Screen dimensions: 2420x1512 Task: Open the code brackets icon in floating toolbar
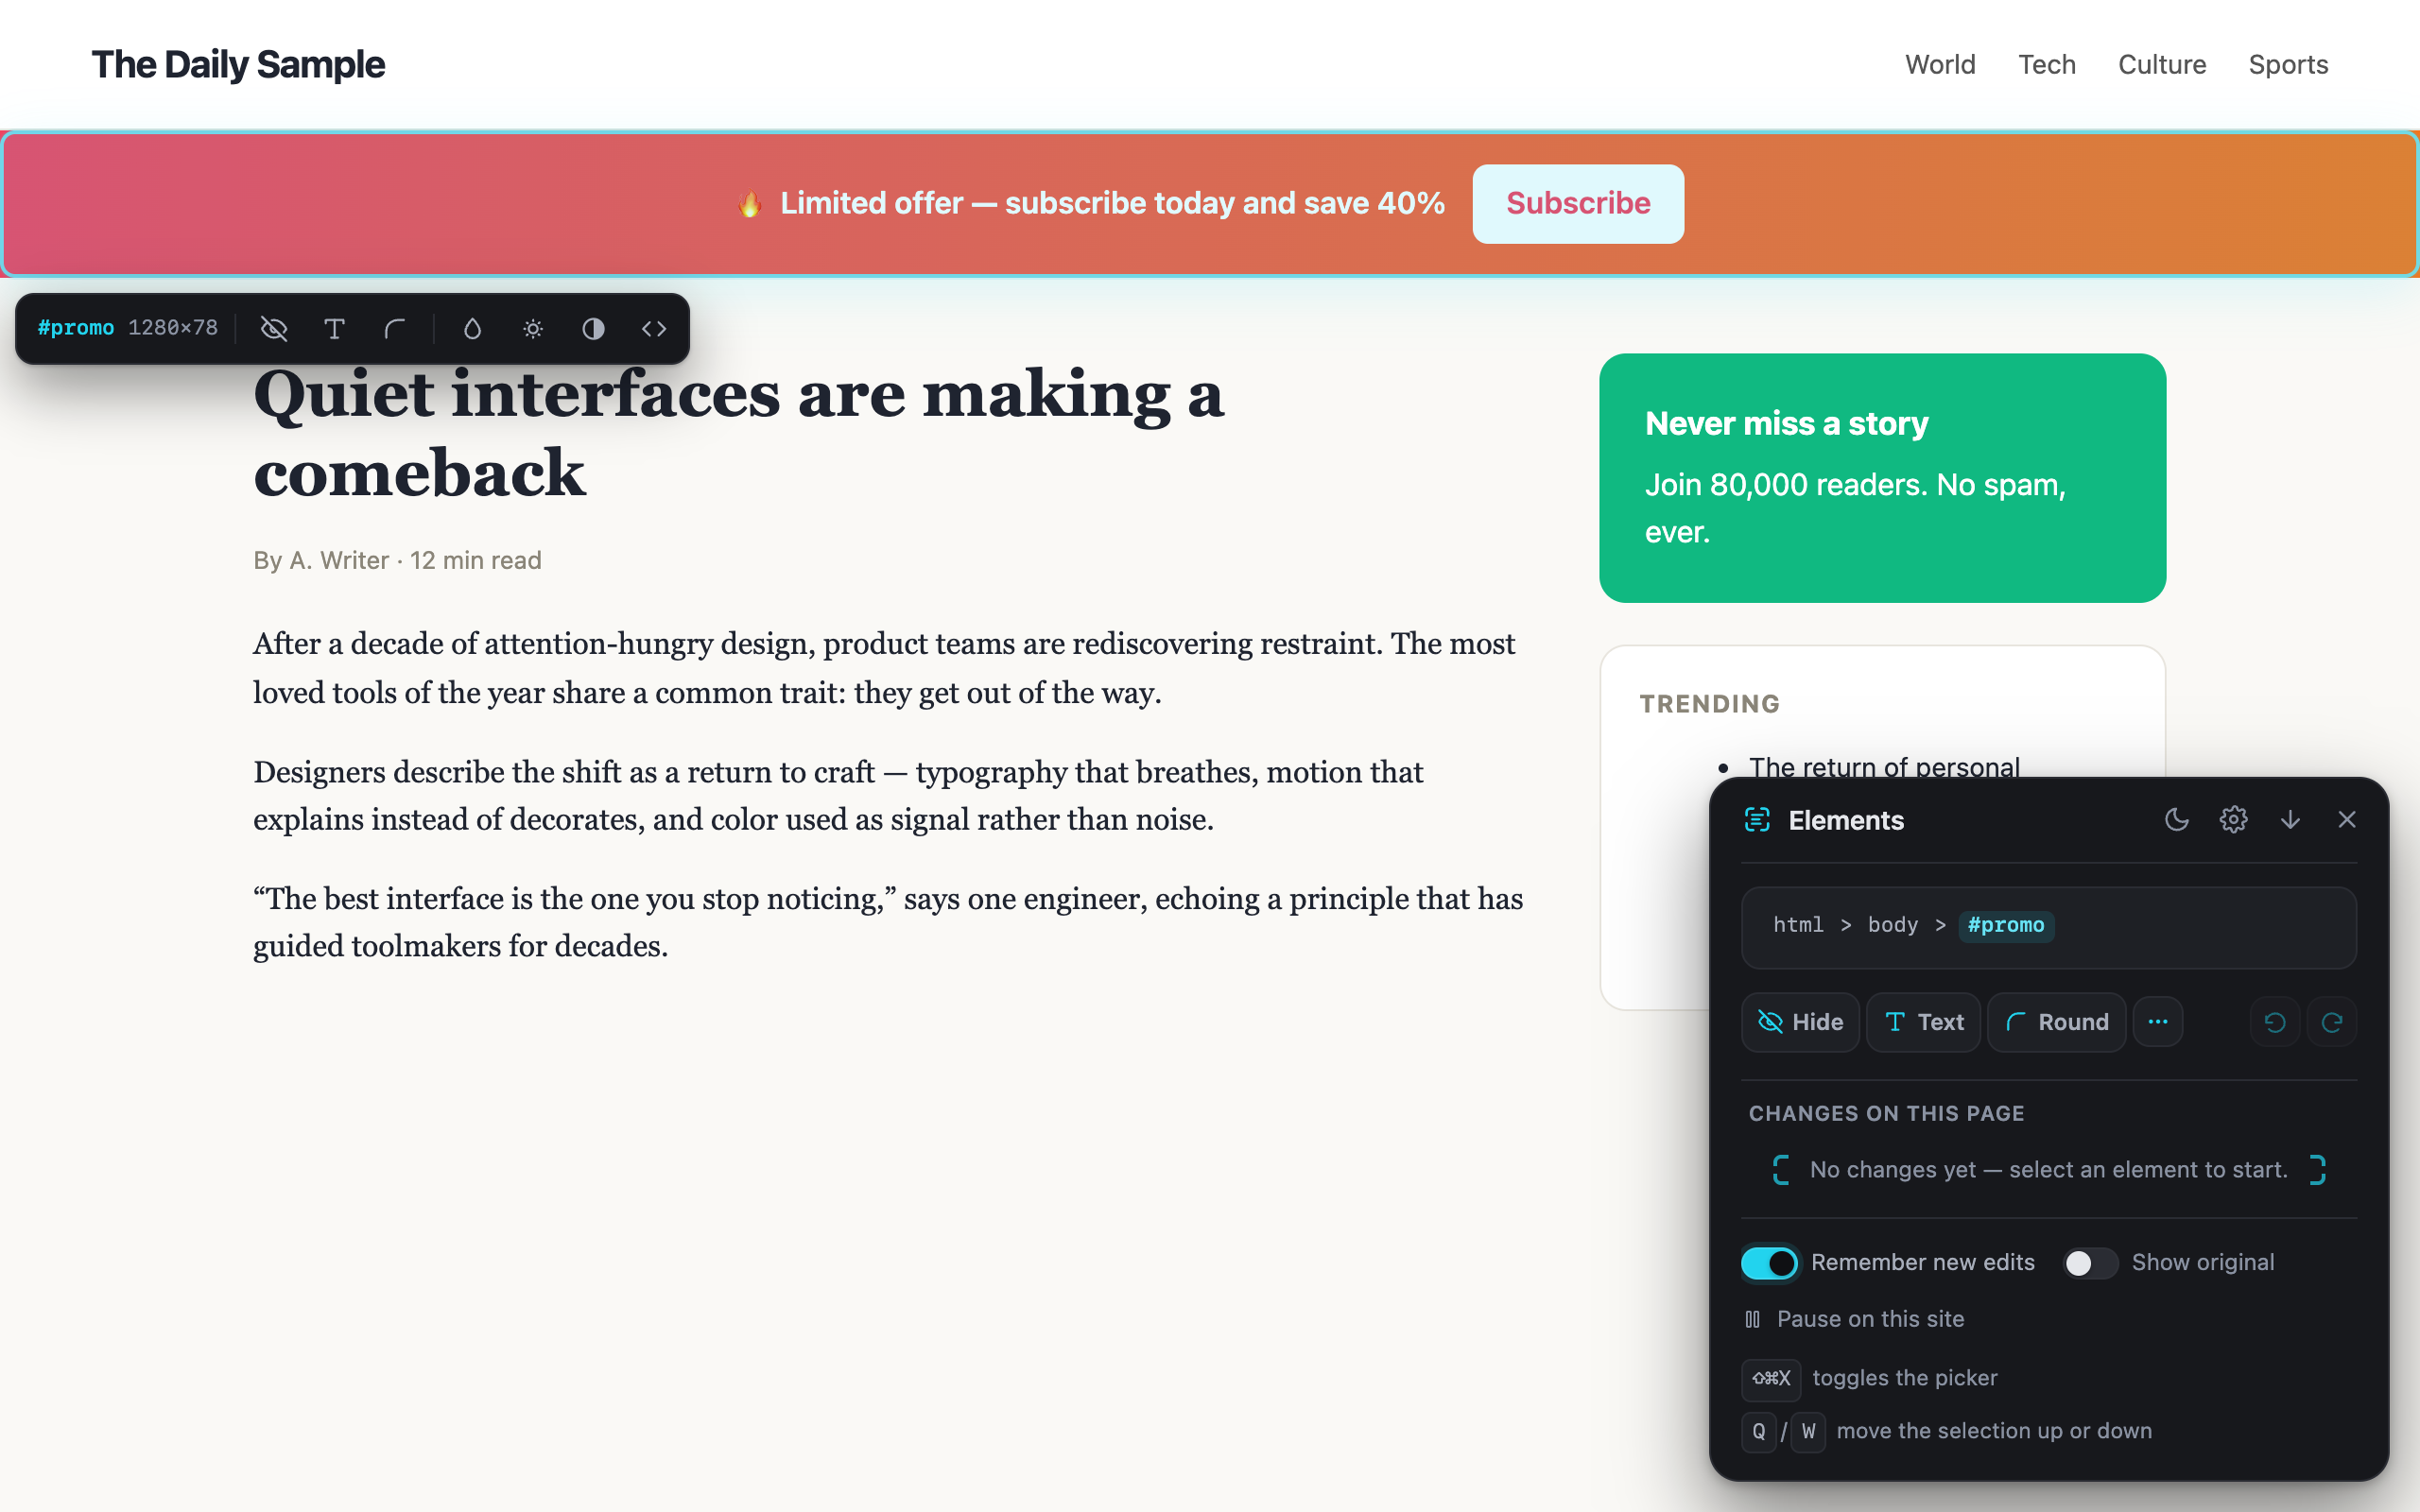coord(654,329)
